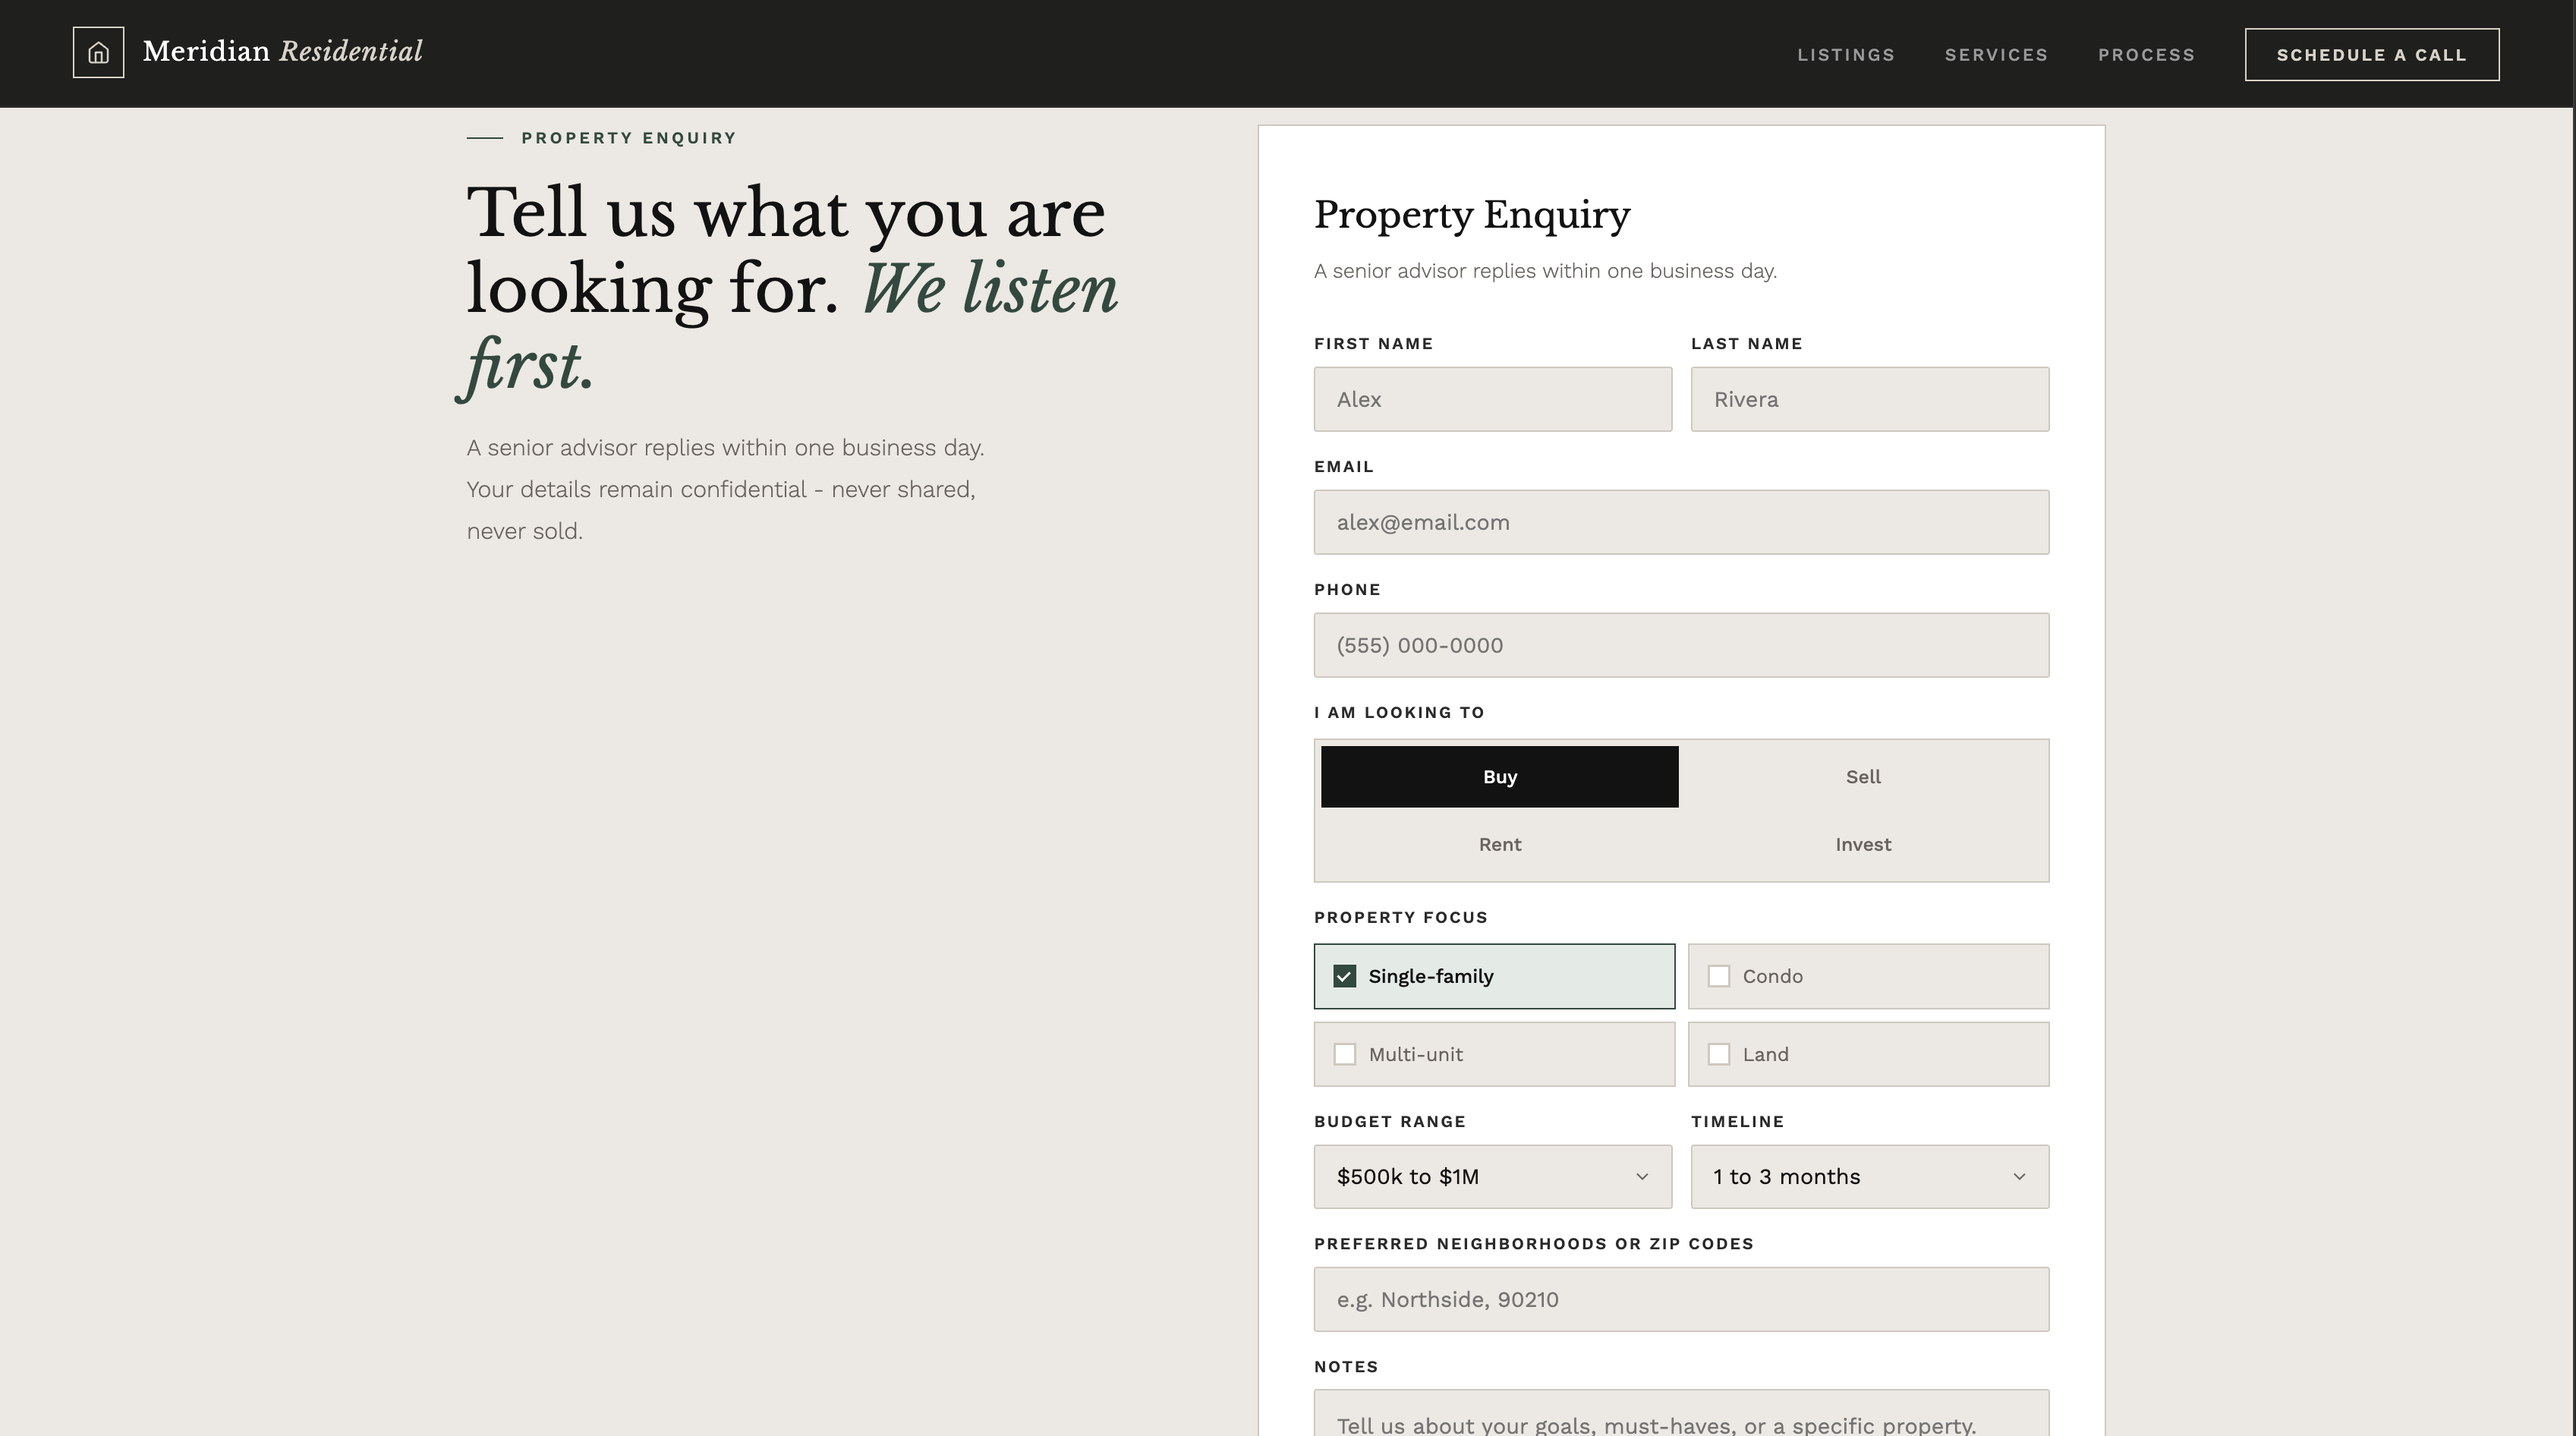The image size is (2576, 1436).
Task: Open the Listings nav item
Action: [x=1846, y=55]
